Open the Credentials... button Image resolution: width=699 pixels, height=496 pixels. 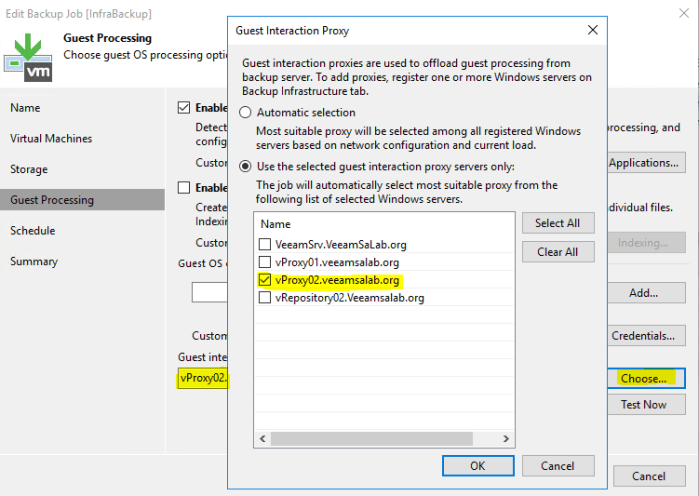[646, 336]
